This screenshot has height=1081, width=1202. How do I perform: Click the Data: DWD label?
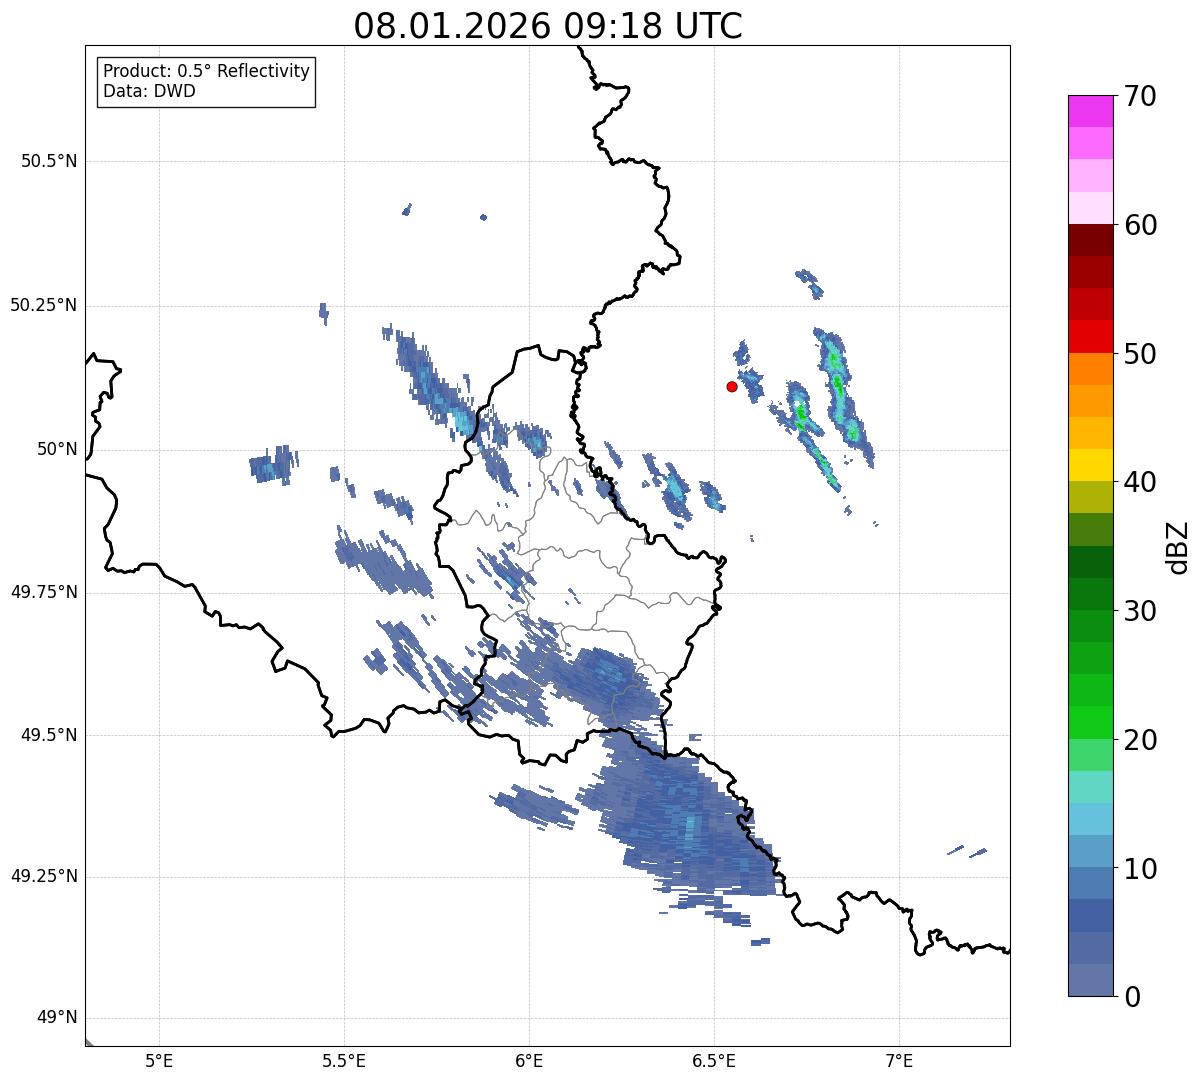coord(149,91)
